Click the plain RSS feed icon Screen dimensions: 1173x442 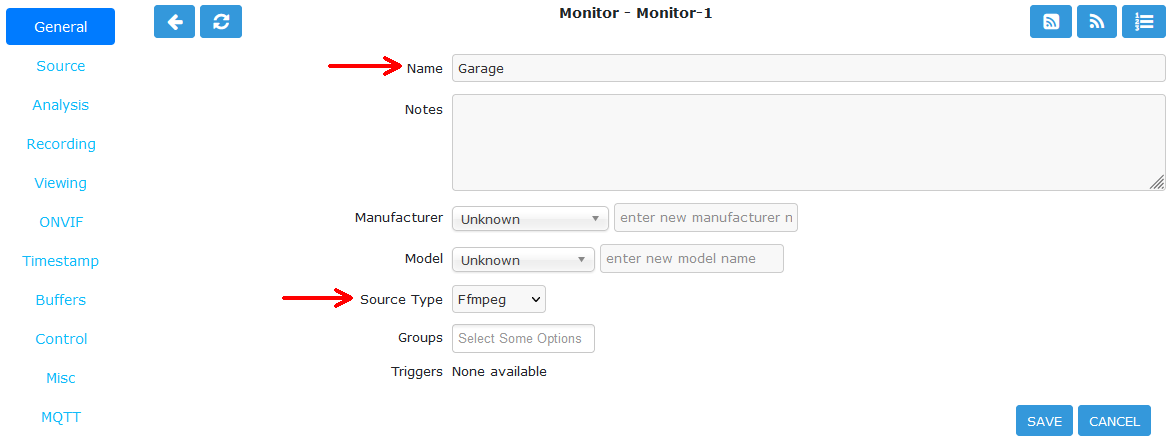coord(1097,22)
